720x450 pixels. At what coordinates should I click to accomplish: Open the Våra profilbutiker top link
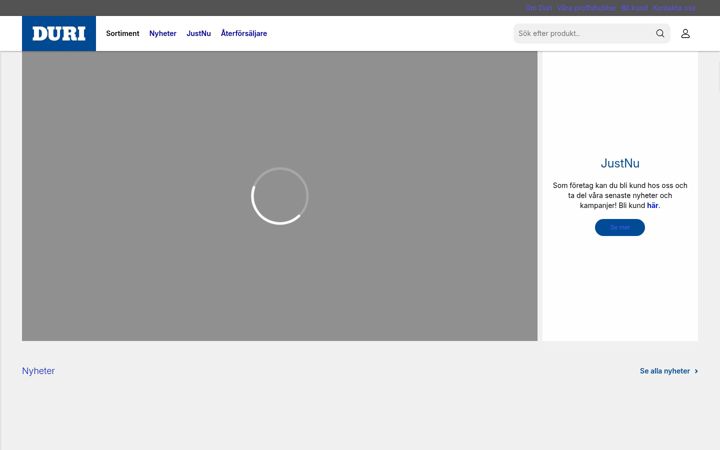coord(586,8)
